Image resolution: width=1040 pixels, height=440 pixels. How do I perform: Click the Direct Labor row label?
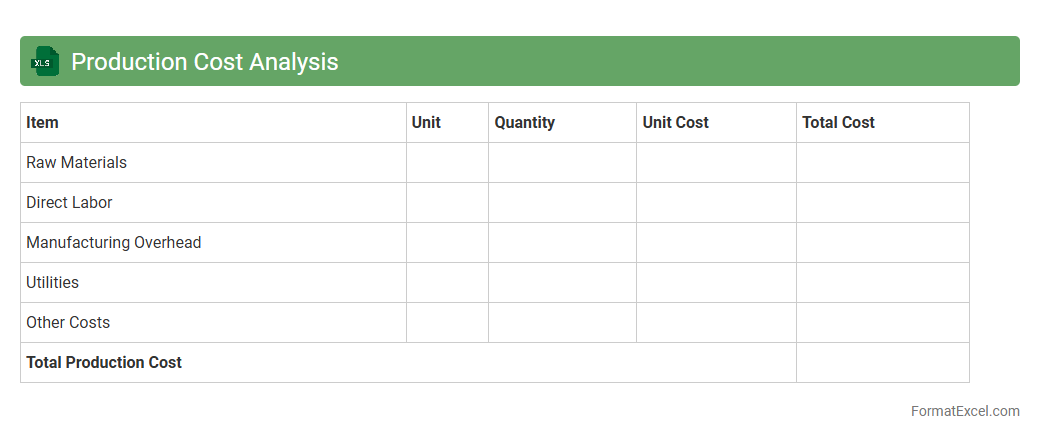(x=70, y=202)
